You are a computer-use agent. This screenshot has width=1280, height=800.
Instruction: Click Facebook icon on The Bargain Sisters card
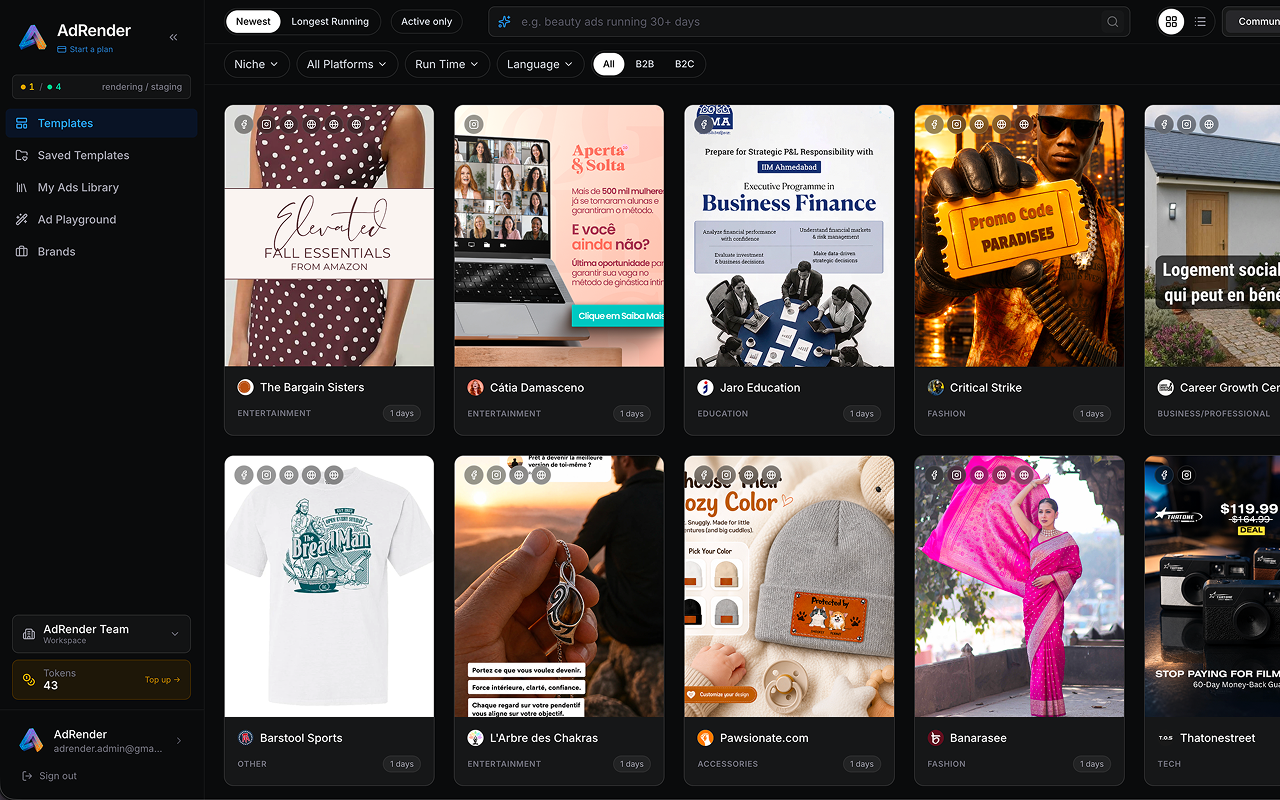[x=244, y=124]
